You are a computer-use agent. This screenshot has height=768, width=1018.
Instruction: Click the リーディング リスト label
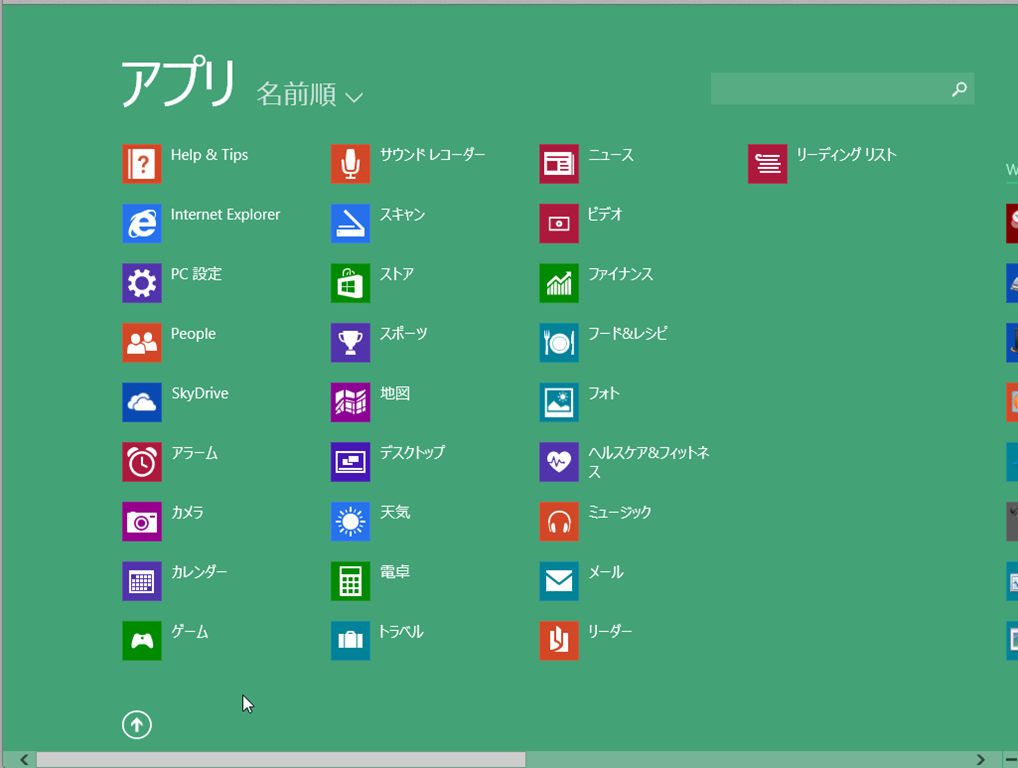[x=847, y=155]
